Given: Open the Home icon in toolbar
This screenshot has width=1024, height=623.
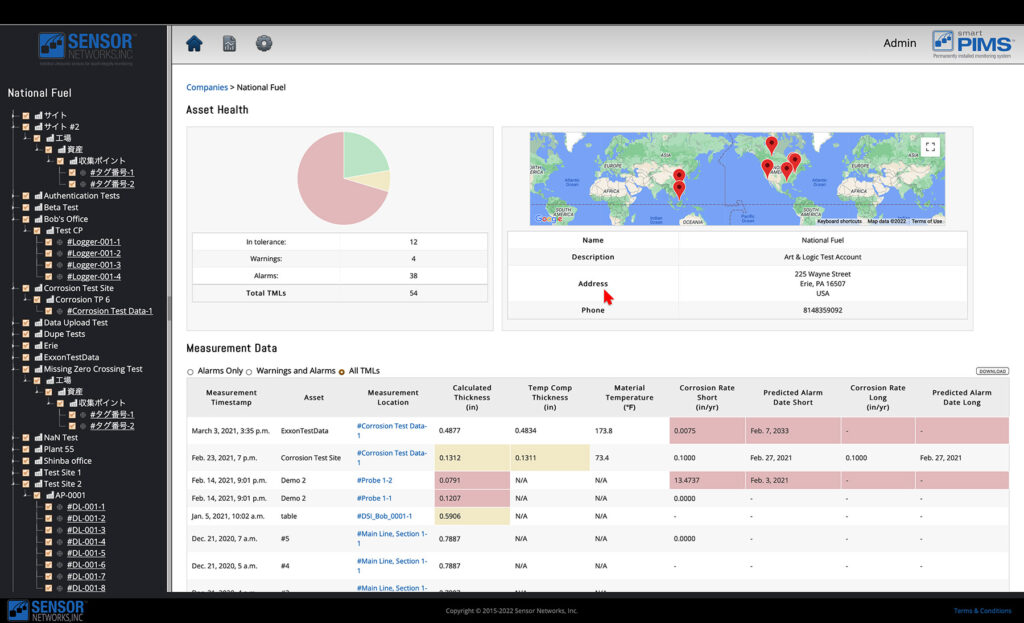Looking at the screenshot, I should click(194, 44).
